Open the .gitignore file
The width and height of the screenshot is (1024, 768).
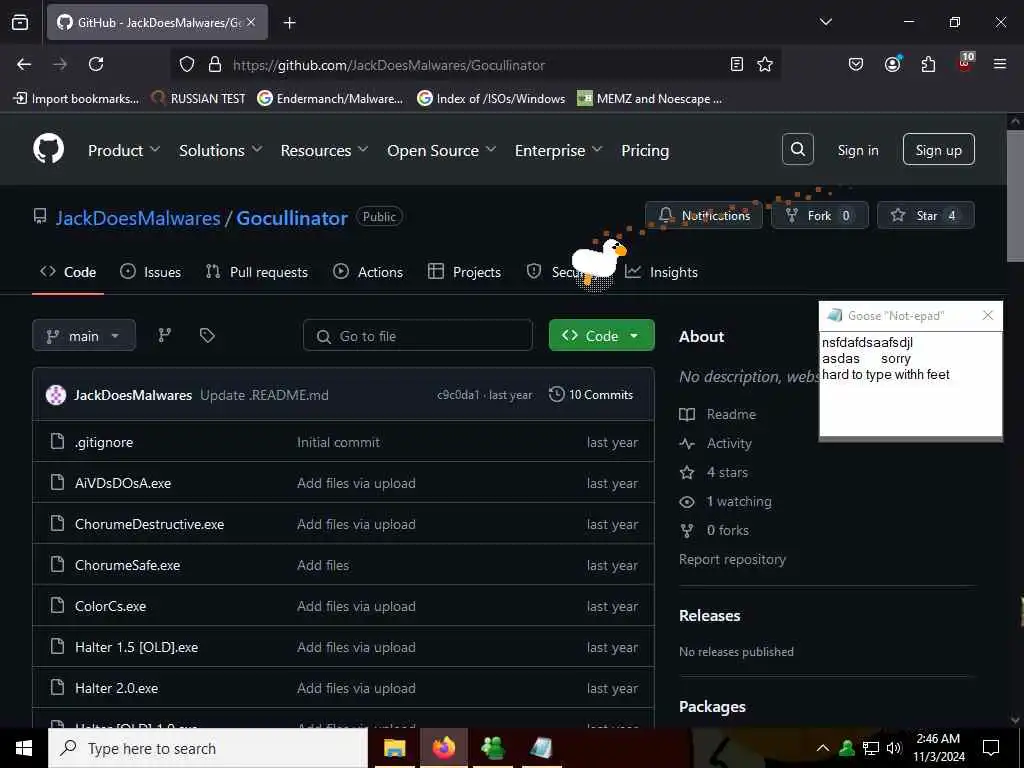coord(104,442)
